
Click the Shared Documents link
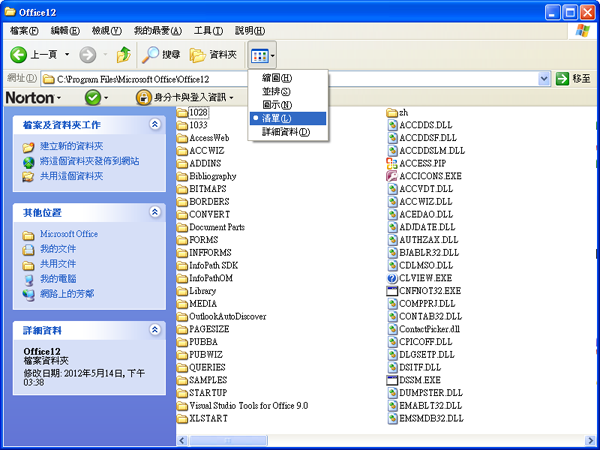[x=58, y=264]
